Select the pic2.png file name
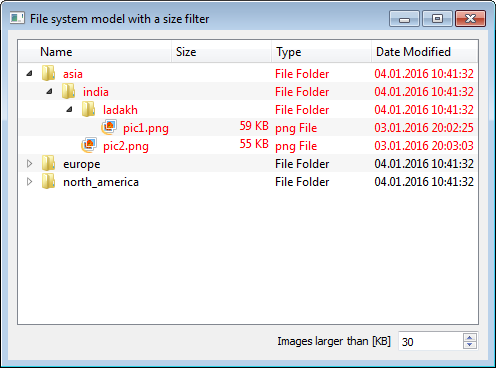Screen dimensions: 496x368 tap(126, 146)
